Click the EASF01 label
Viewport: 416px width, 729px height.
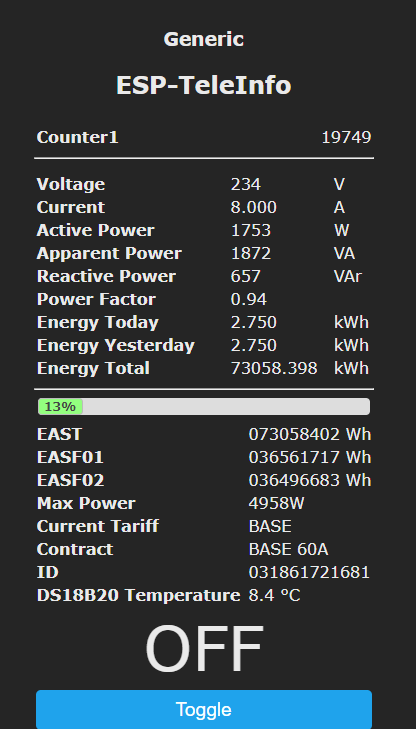[x=70, y=457]
